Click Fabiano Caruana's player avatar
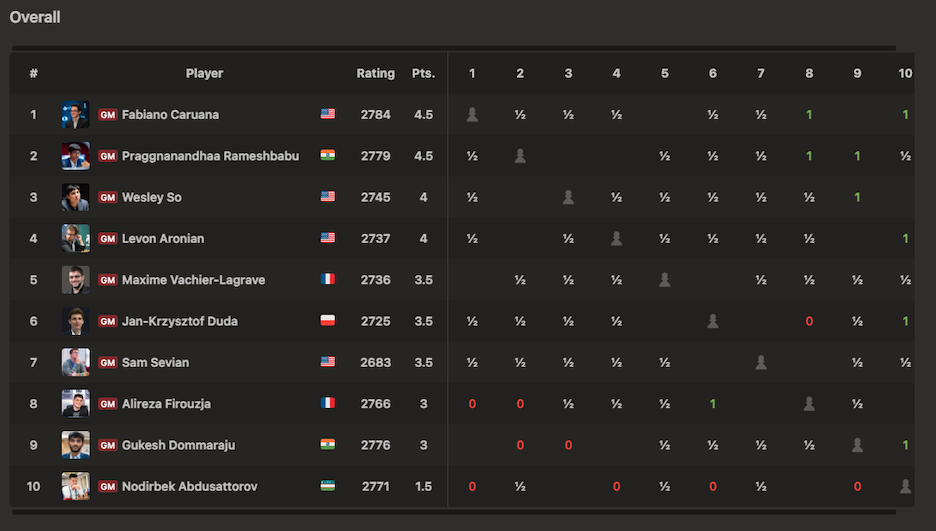The width and height of the screenshot is (936, 531). (75, 114)
